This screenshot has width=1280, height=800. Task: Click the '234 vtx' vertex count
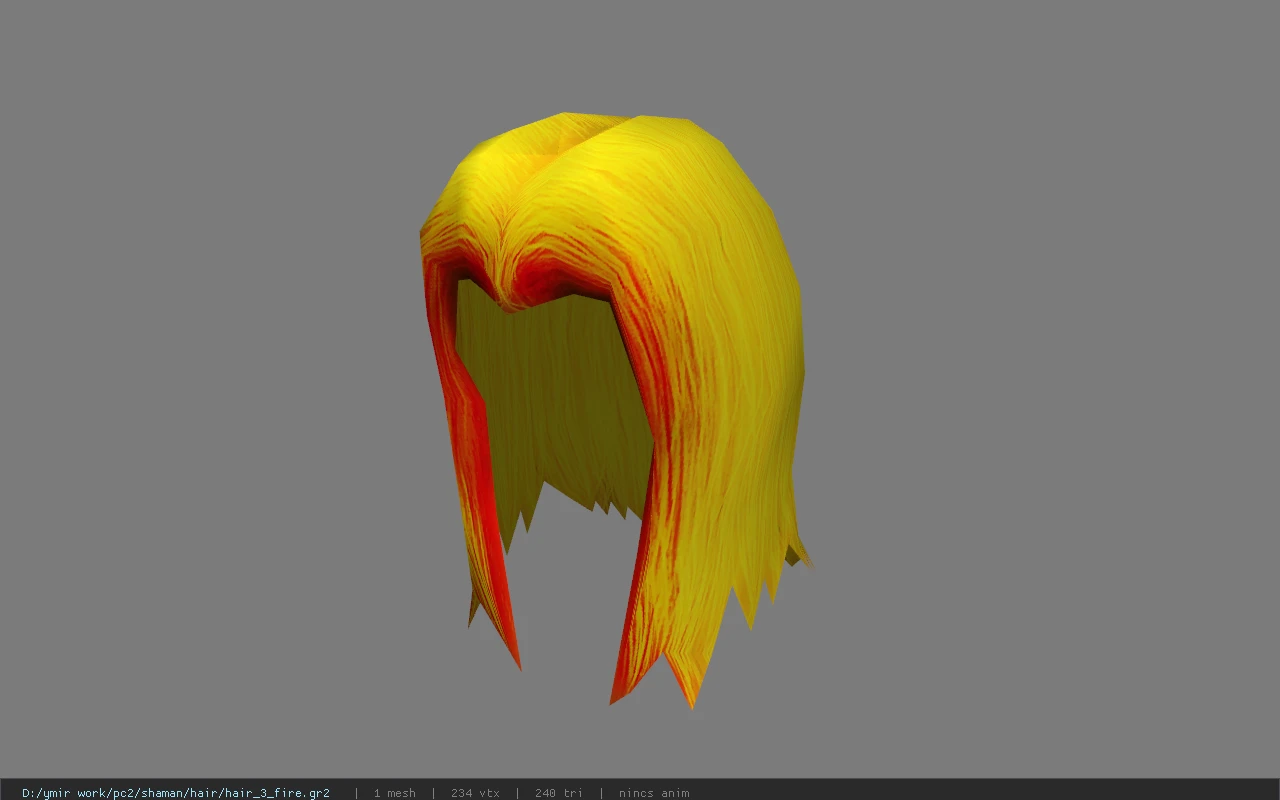(x=475, y=793)
